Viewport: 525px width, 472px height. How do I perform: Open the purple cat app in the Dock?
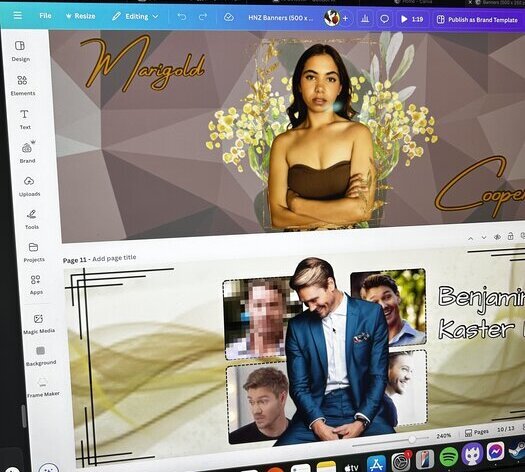pyautogui.click(x=472, y=454)
